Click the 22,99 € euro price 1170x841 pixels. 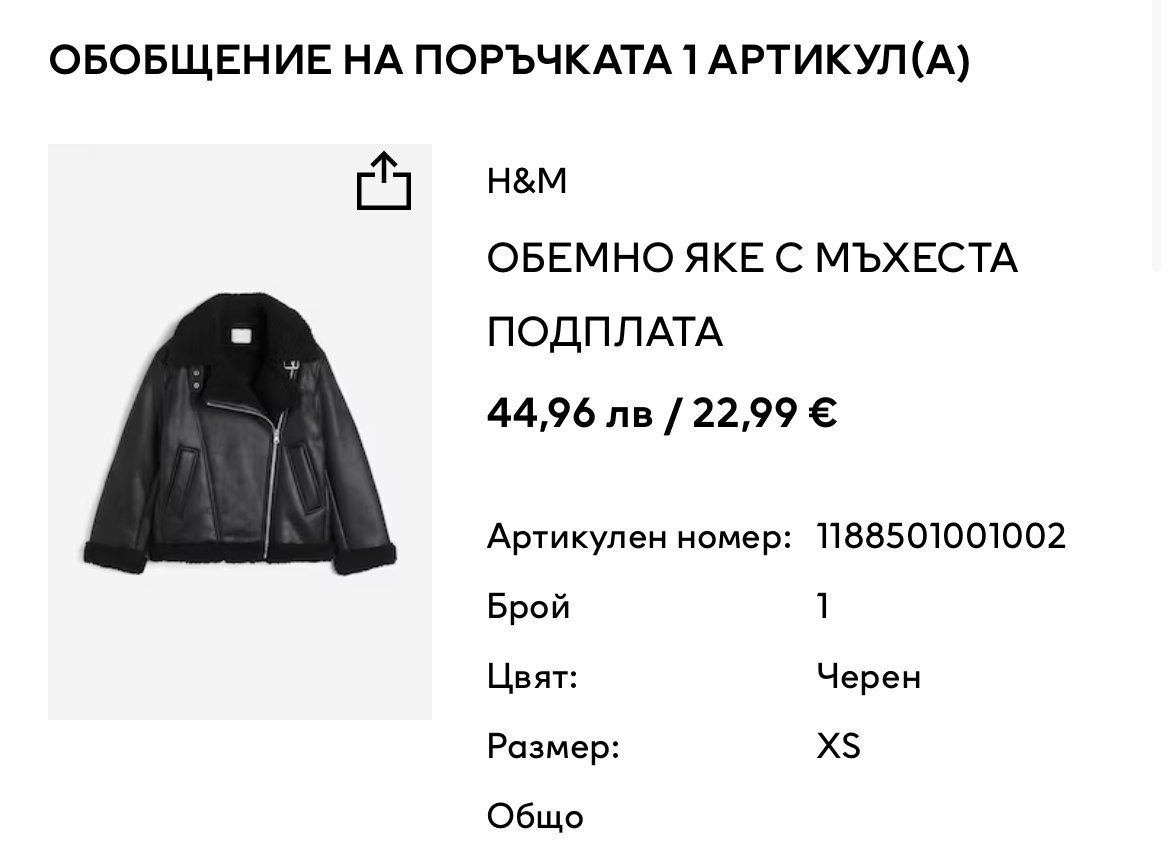coord(765,412)
